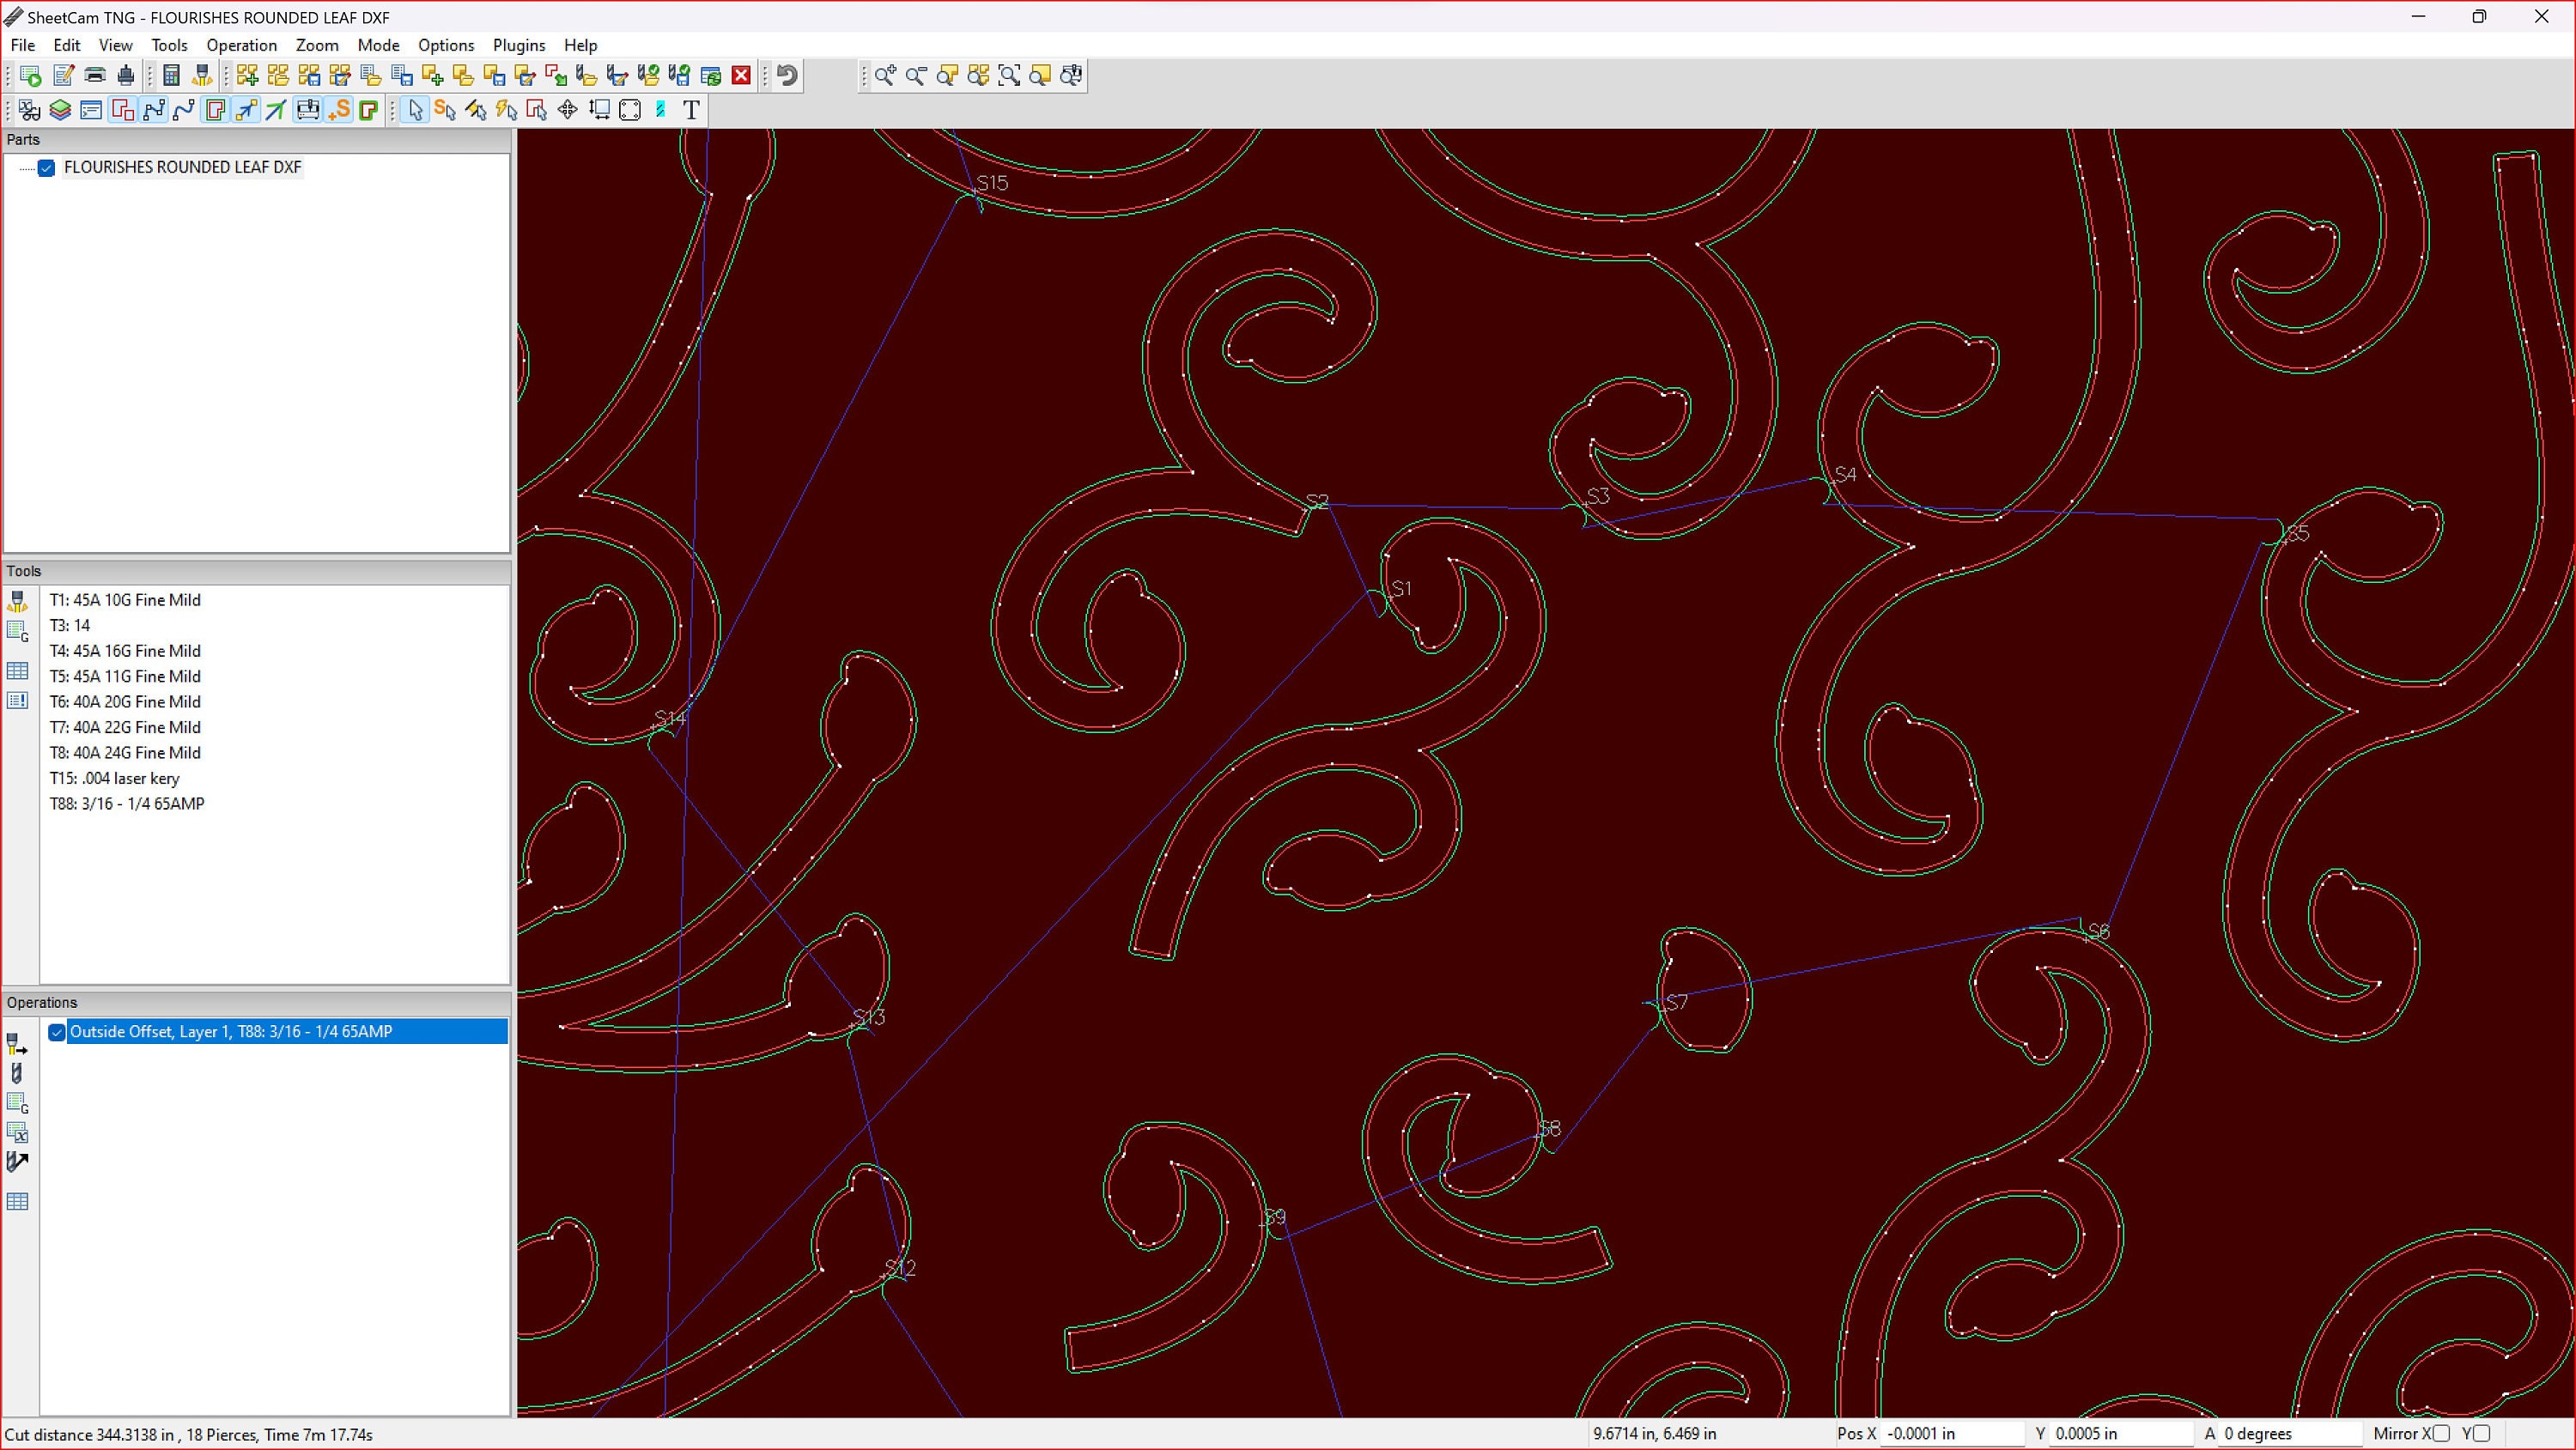The height and width of the screenshot is (1450, 2576).
Task: Select the Zoom to fit part tool
Action: (x=946, y=75)
